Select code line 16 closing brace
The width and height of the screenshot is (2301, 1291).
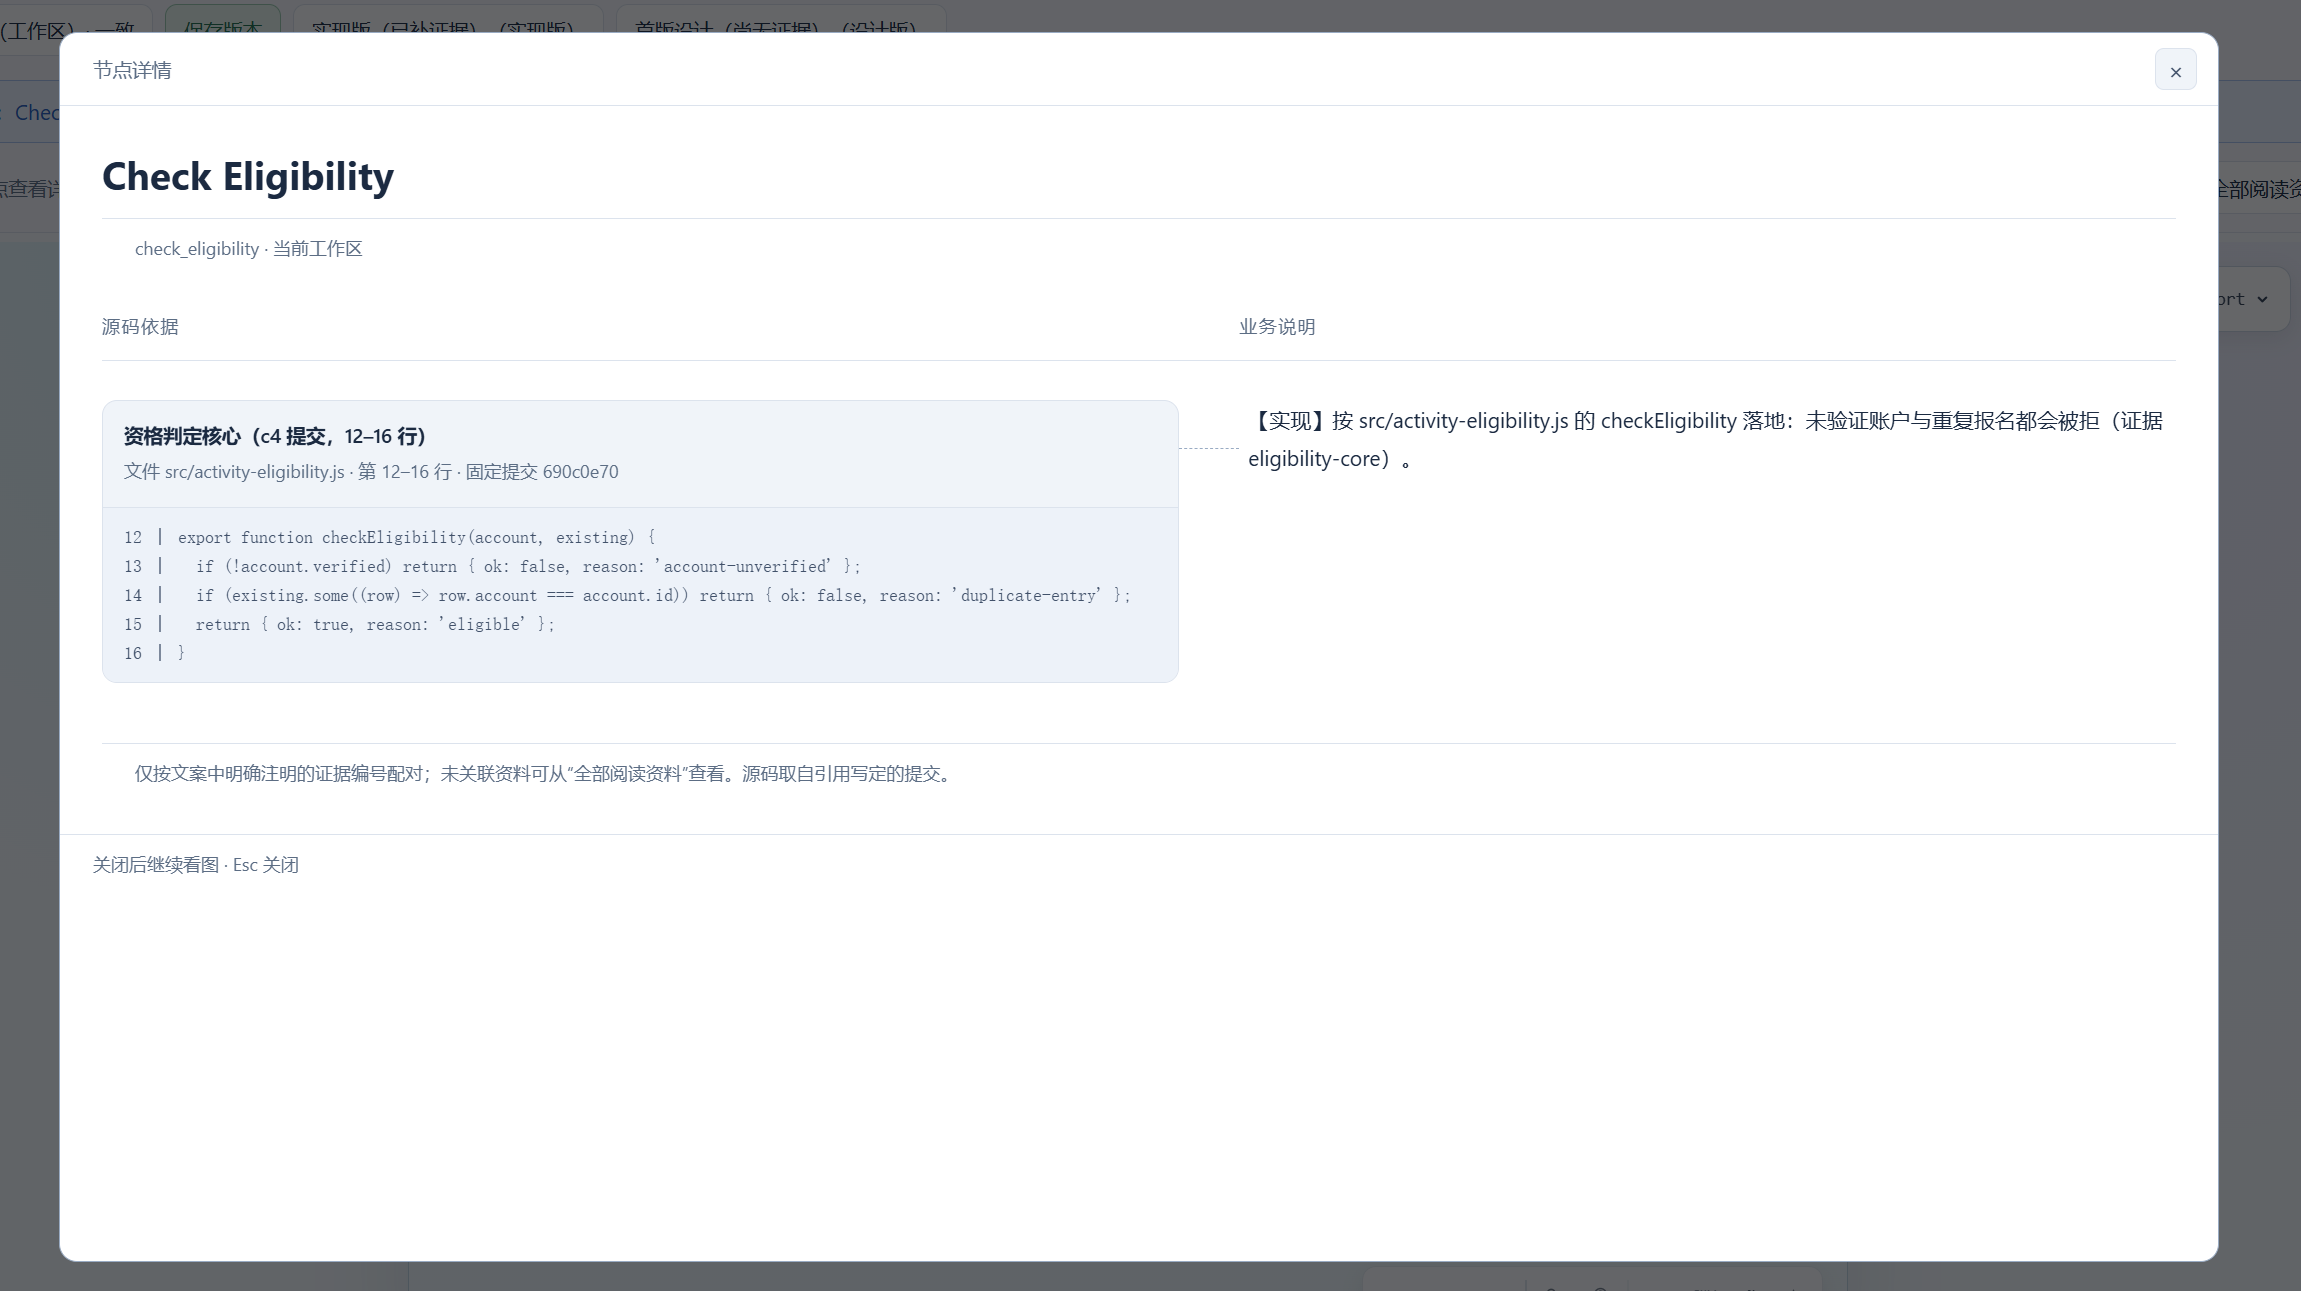coord(154,654)
